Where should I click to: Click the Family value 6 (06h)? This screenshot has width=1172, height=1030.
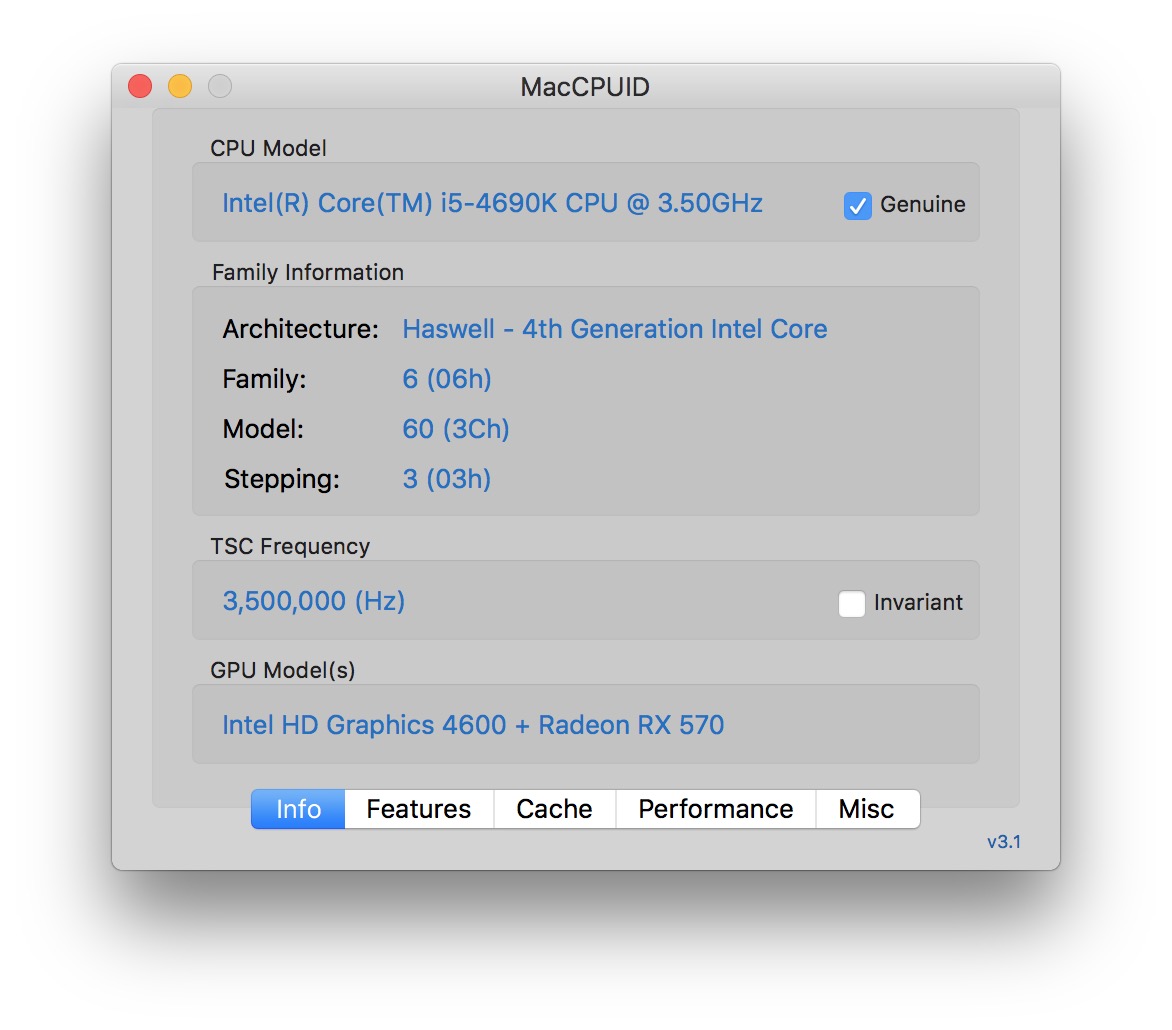click(x=447, y=379)
